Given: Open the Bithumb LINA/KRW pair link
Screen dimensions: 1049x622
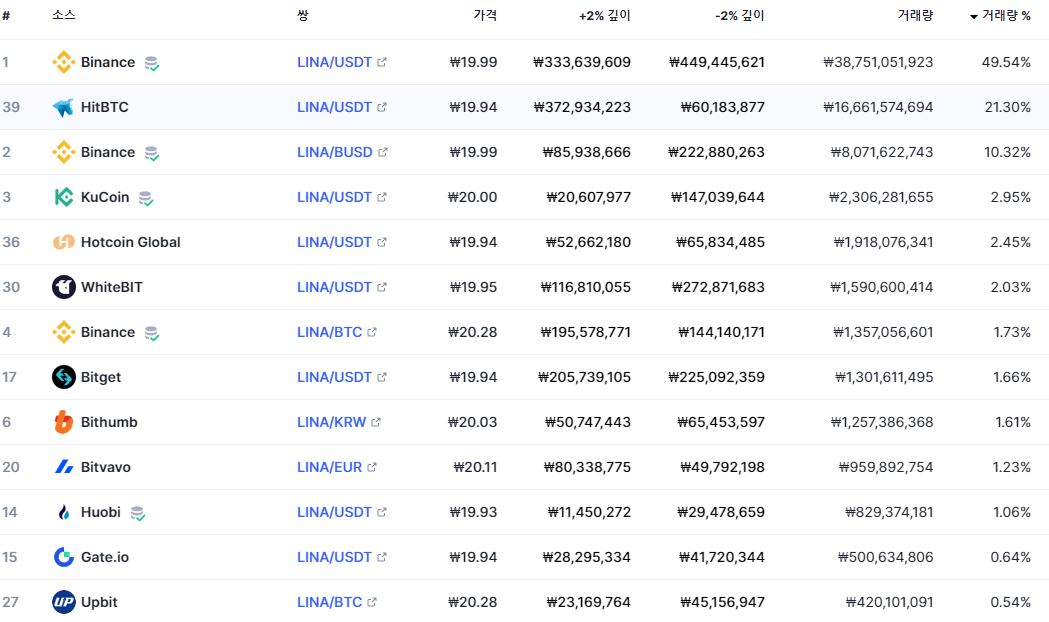Looking at the screenshot, I should click(332, 422).
